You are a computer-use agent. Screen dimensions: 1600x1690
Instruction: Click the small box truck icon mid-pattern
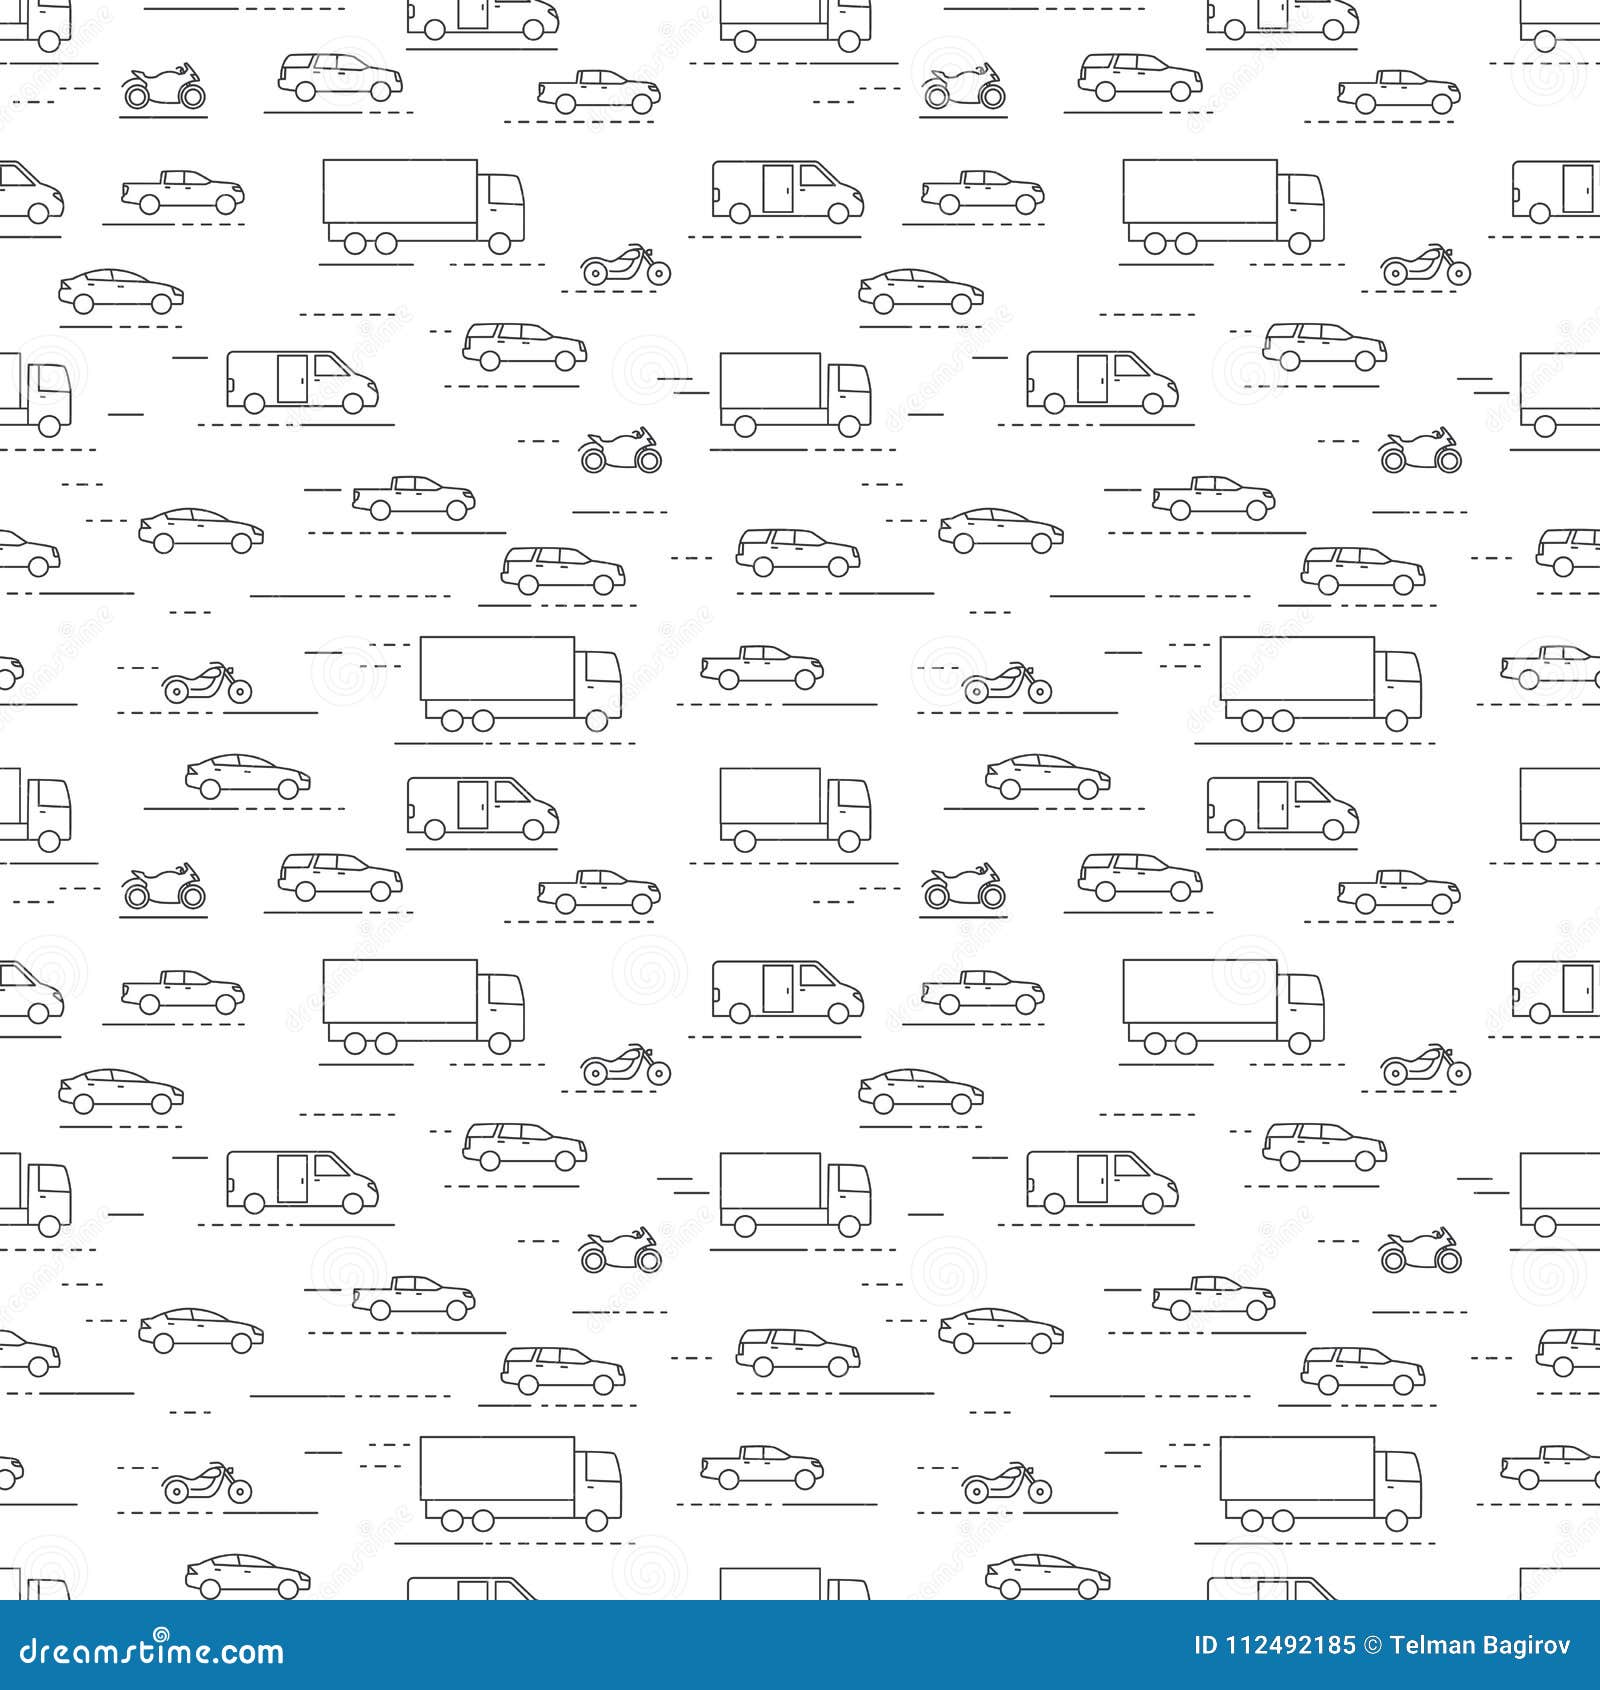(x=795, y=390)
